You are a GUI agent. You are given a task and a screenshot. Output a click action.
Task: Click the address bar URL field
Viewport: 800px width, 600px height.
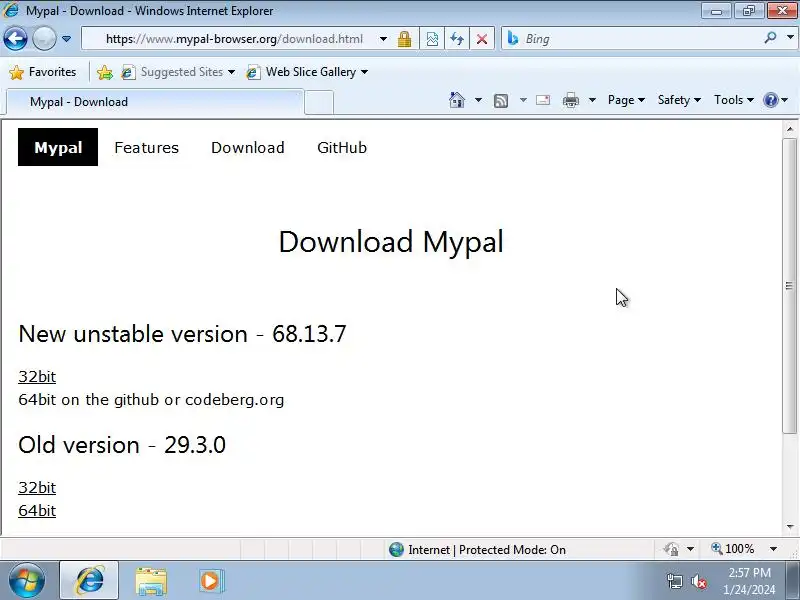(x=234, y=39)
